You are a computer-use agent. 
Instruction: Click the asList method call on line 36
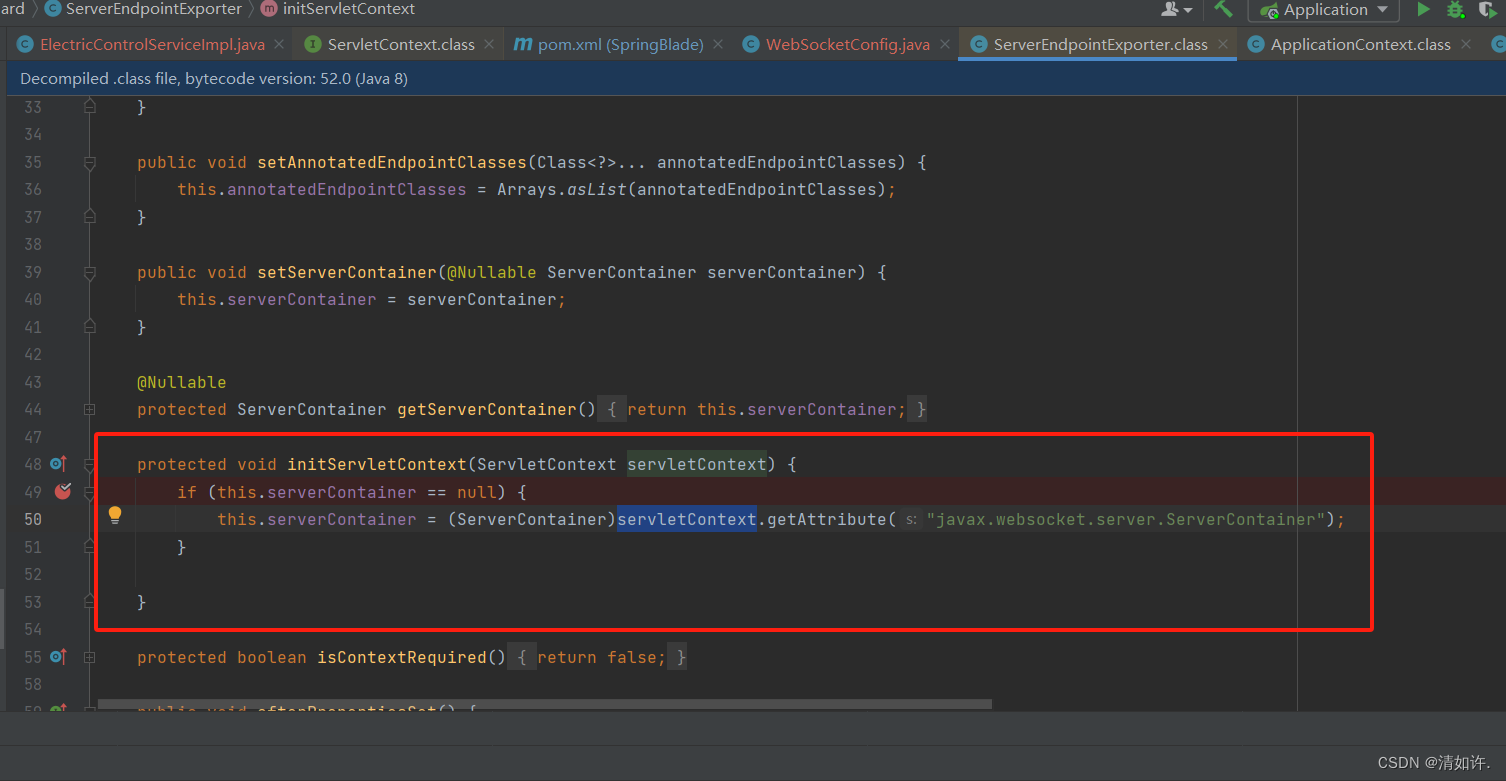pos(596,189)
